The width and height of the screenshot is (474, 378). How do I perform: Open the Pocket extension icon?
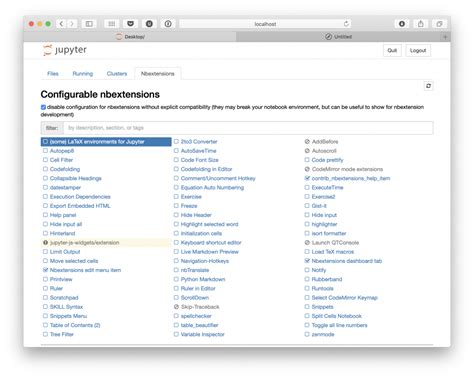[x=131, y=24]
